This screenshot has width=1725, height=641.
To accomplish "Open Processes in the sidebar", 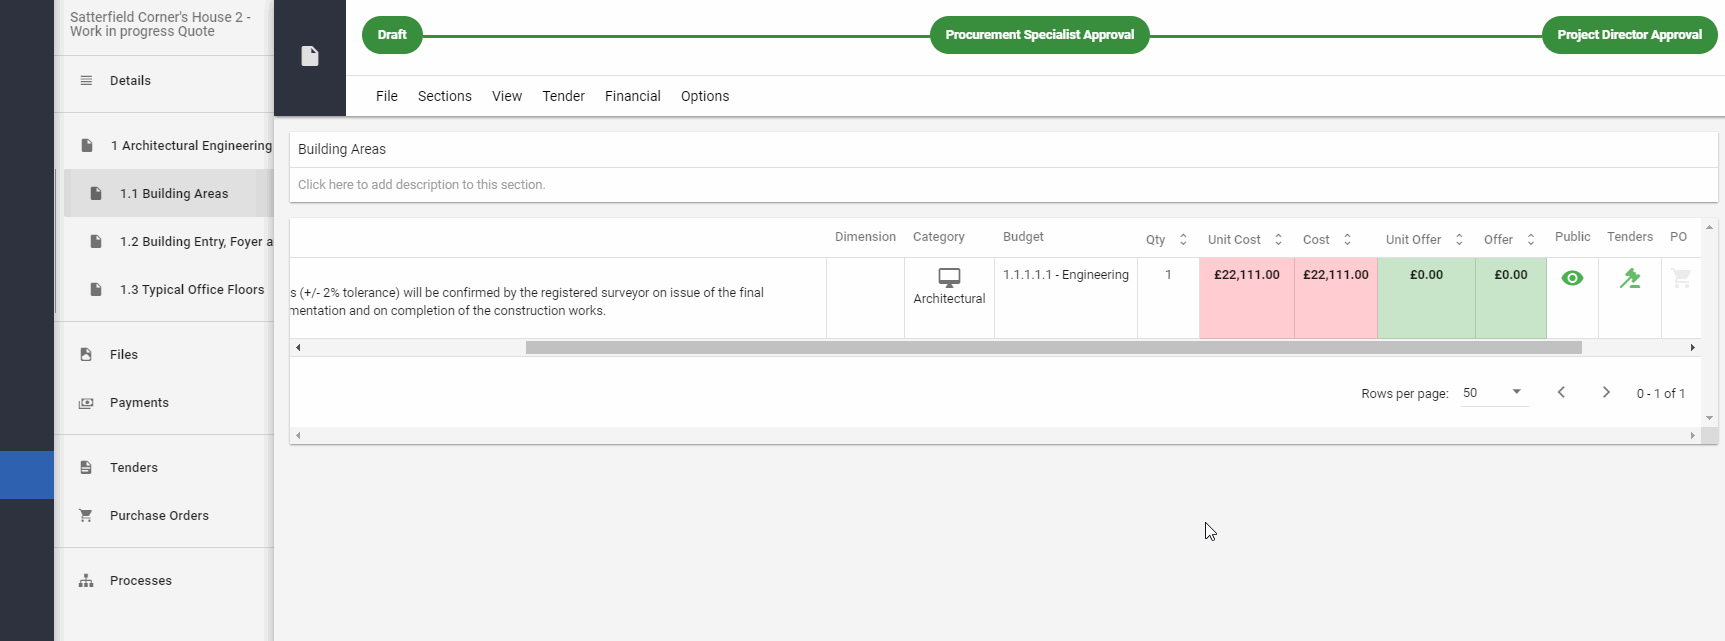I will tap(140, 581).
